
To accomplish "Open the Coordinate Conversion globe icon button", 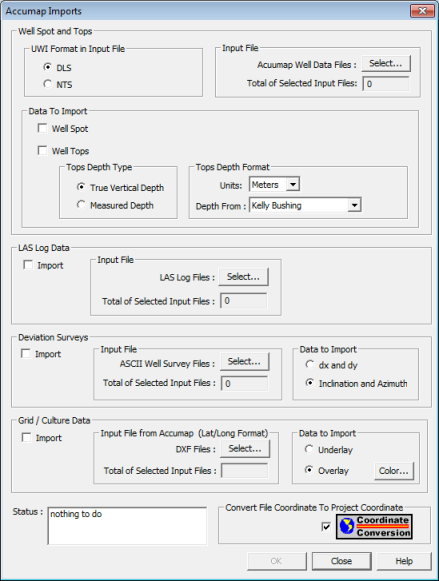I will pyautogui.click(x=374, y=526).
